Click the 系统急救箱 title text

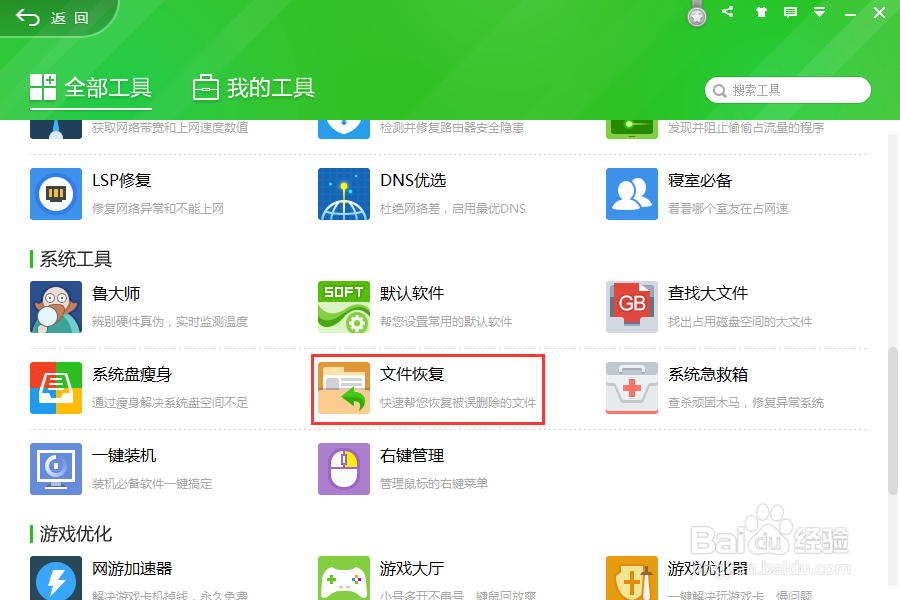(x=708, y=374)
